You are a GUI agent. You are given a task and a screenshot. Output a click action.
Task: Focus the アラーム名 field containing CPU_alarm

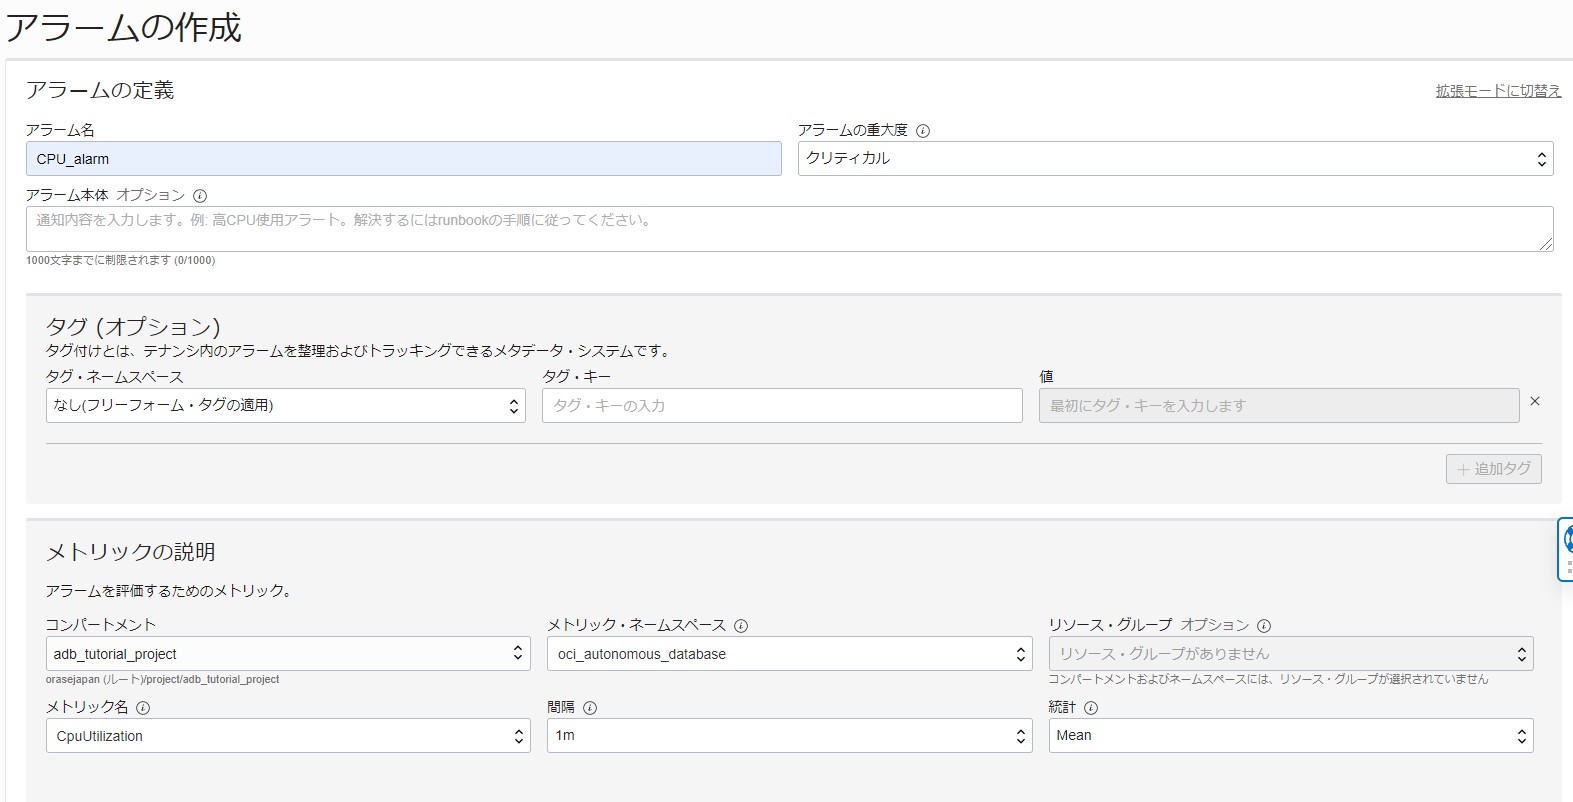[x=404, y=158]
